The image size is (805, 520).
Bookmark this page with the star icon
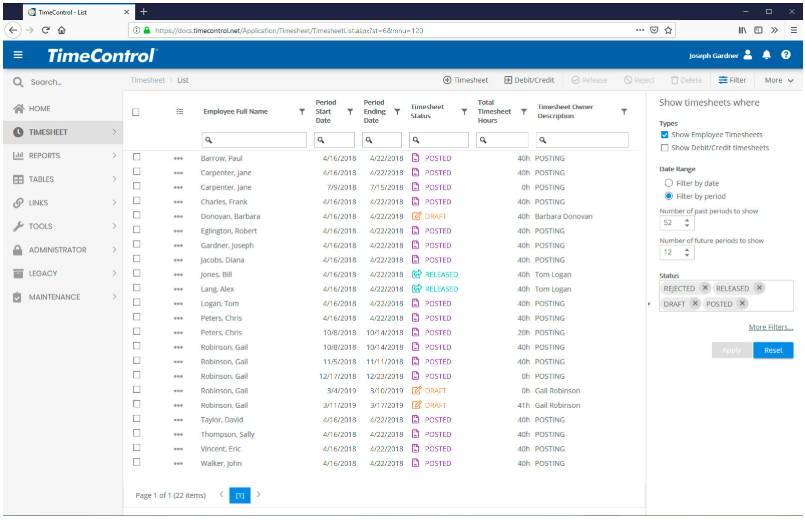click(668, 30)
